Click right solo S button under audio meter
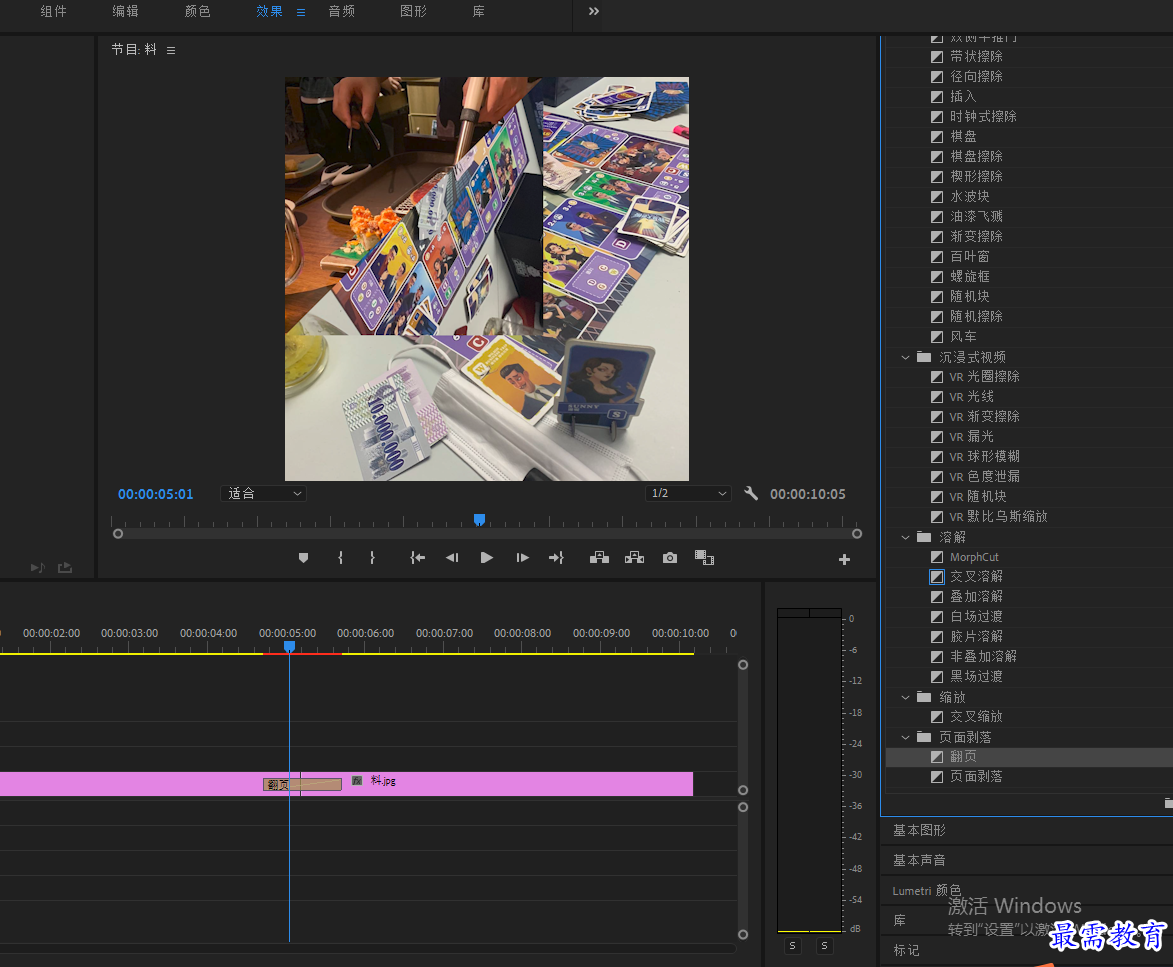This screenshot has height=967, width=1173. 824,946
